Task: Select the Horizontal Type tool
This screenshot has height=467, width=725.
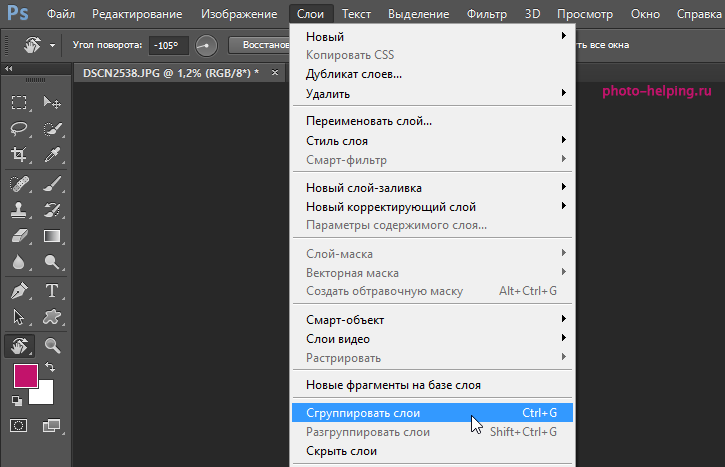Action: pyautogui.click(x=52, y=291)
